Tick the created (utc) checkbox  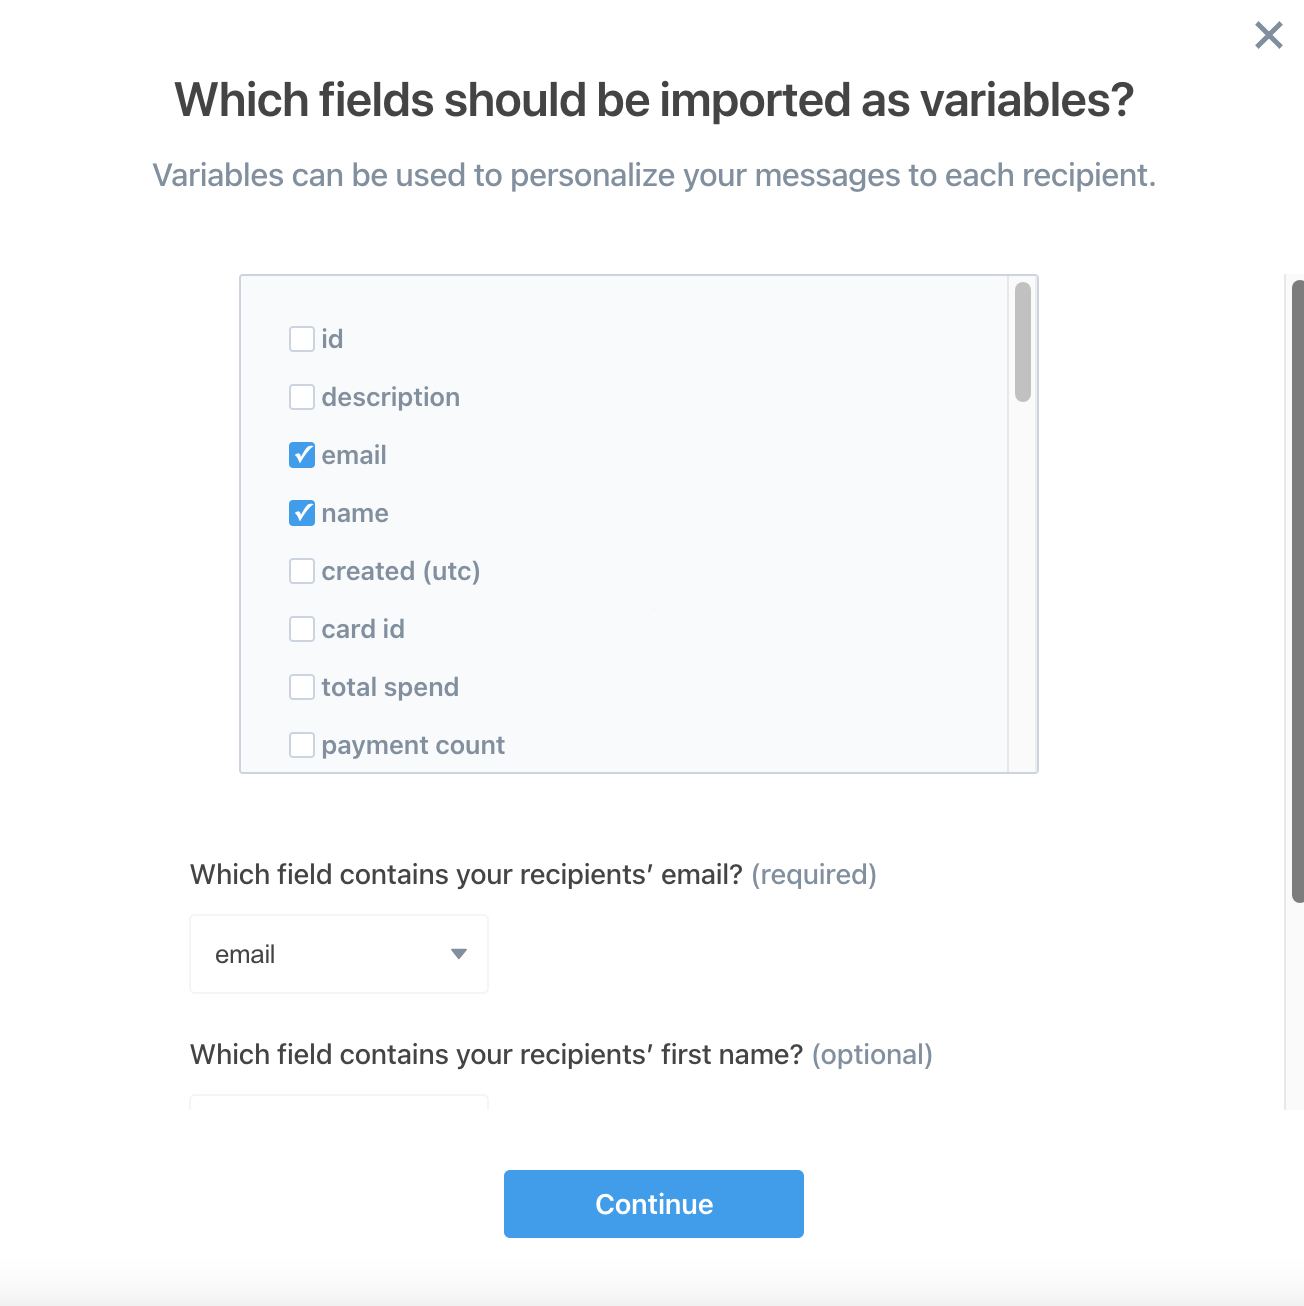point(302,571)
